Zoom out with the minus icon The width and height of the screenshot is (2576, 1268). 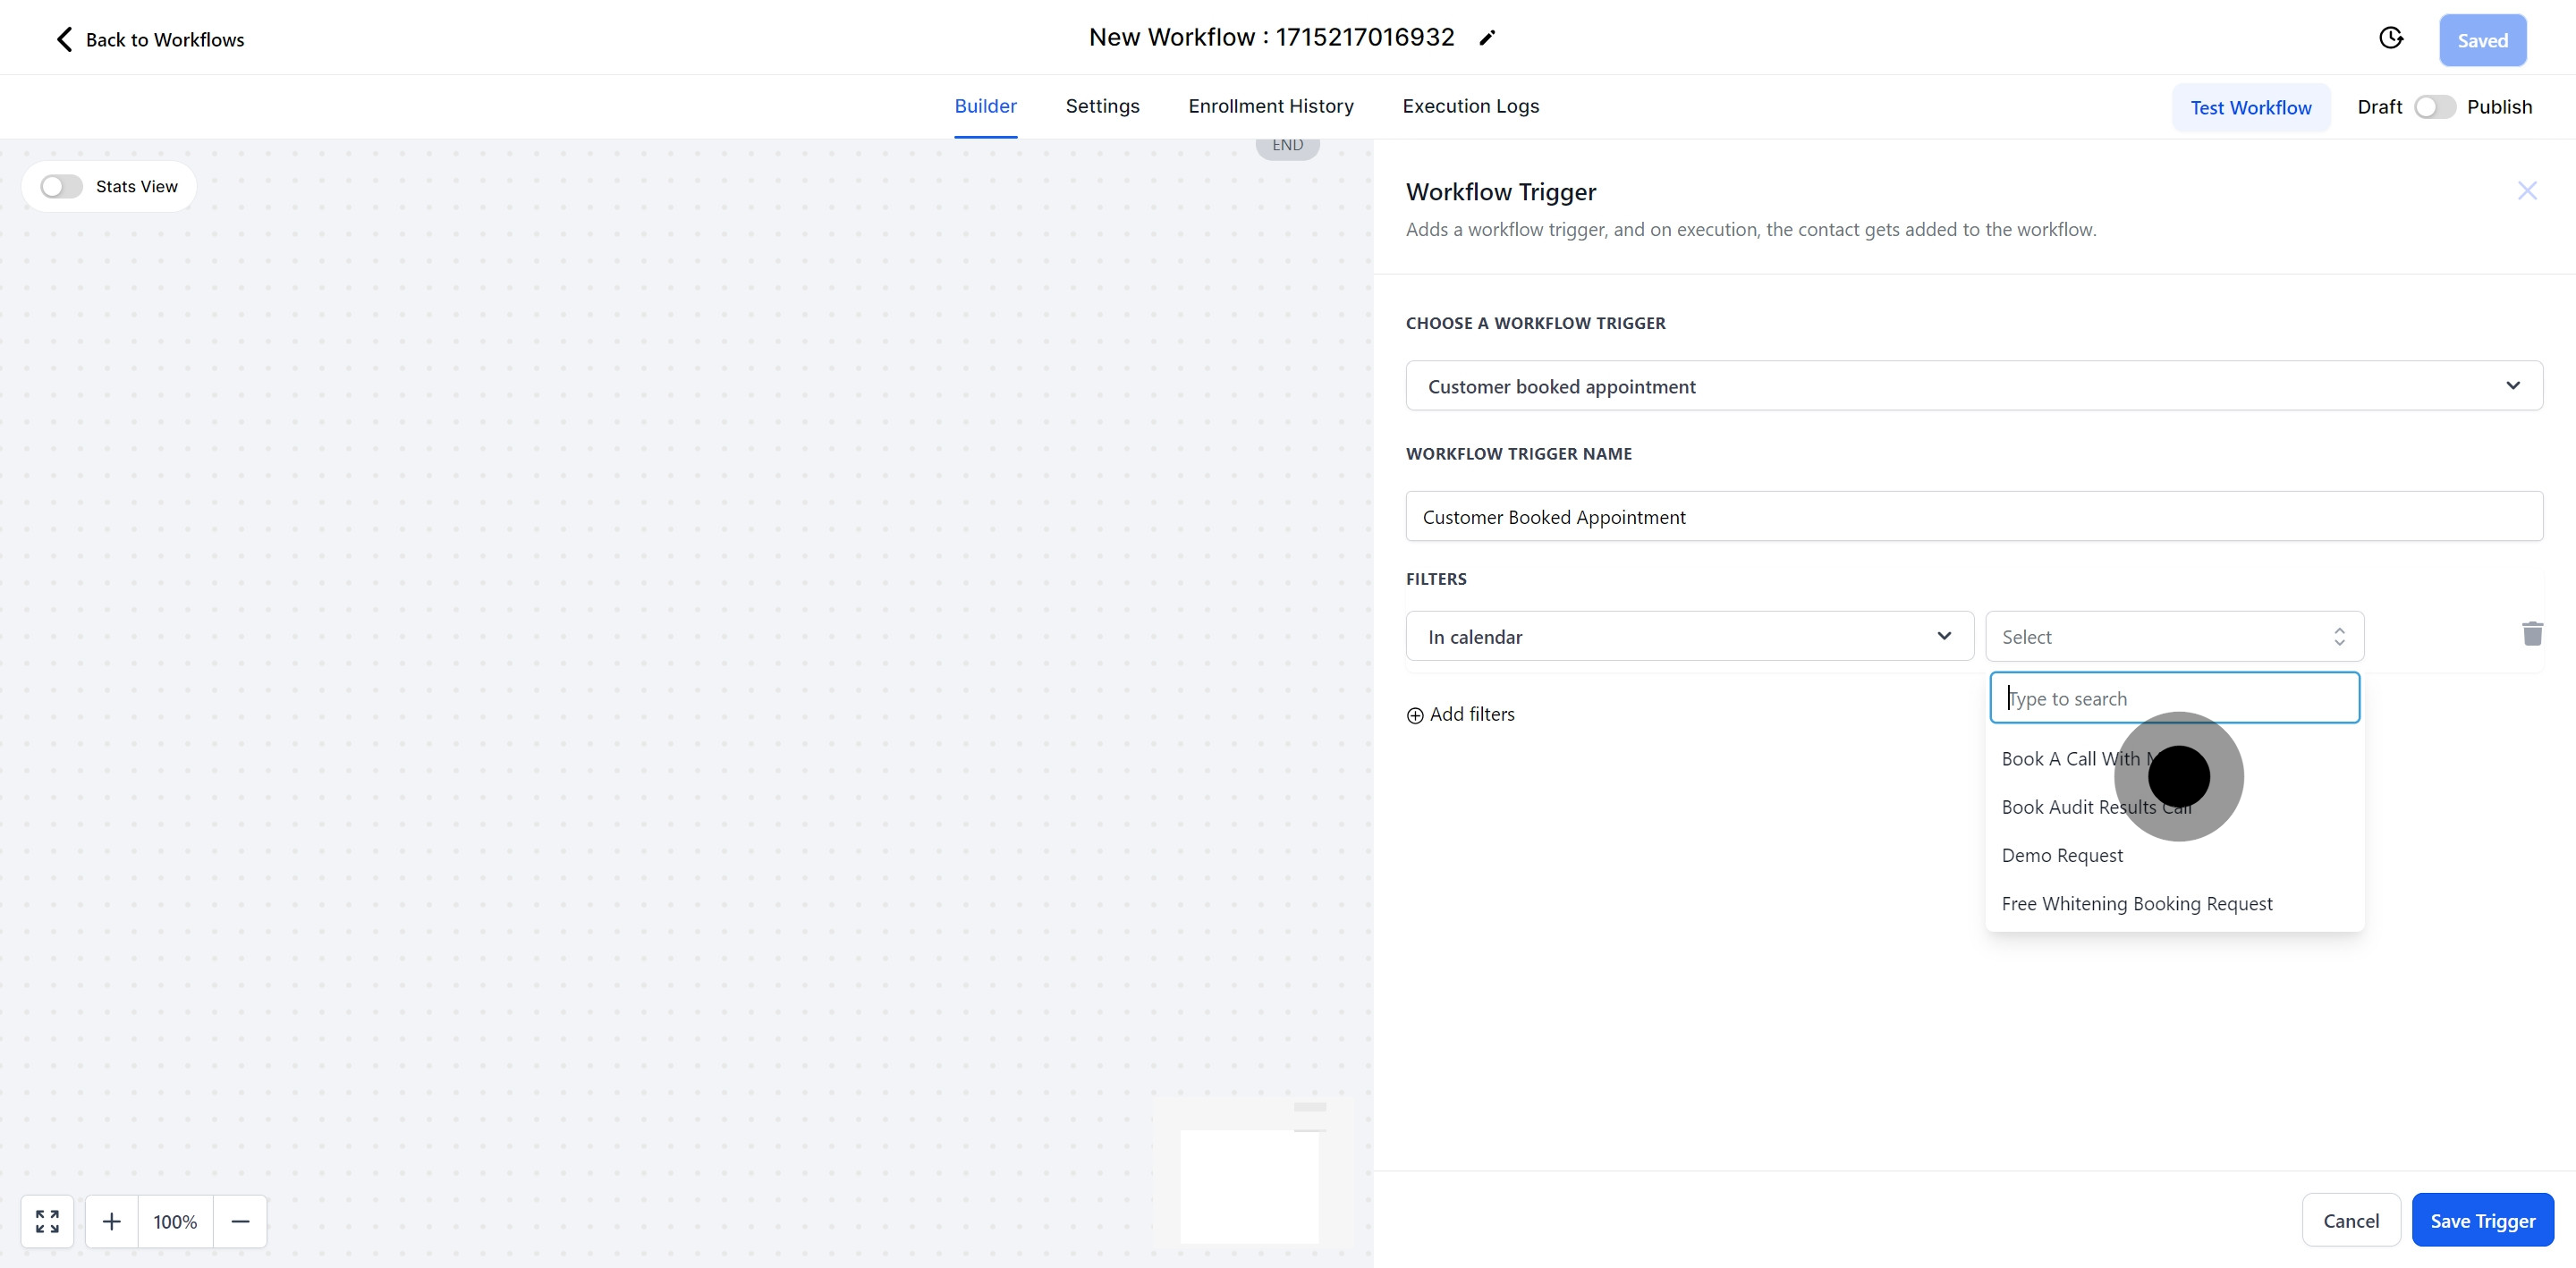tap(240, 1221)
